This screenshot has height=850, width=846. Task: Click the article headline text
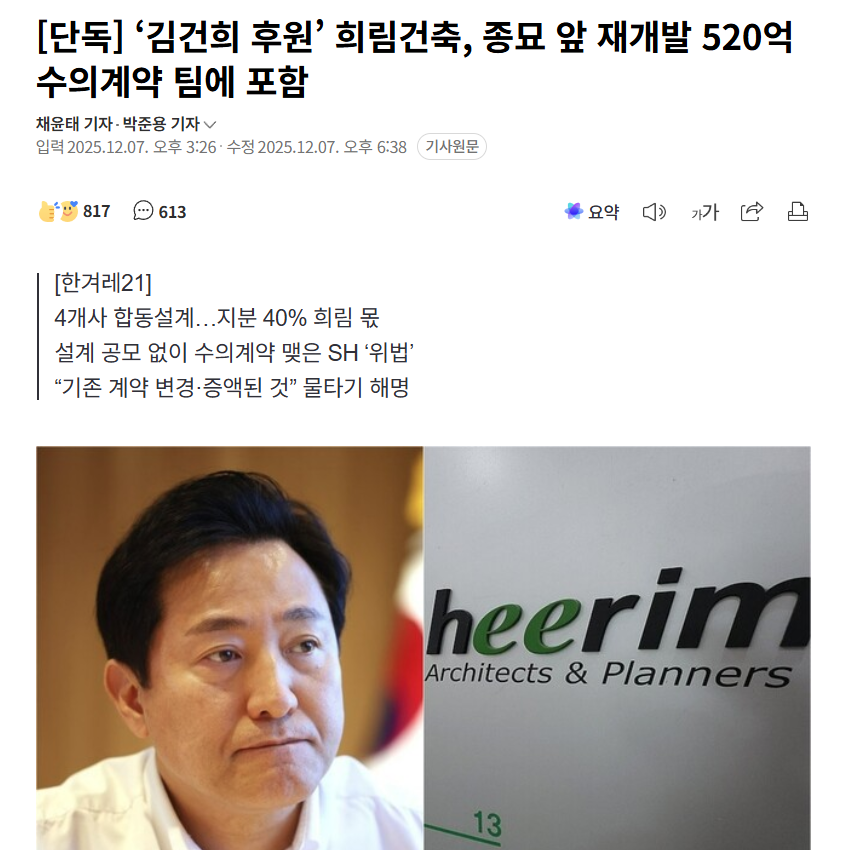pyautogui.click(x=415, y=59)
